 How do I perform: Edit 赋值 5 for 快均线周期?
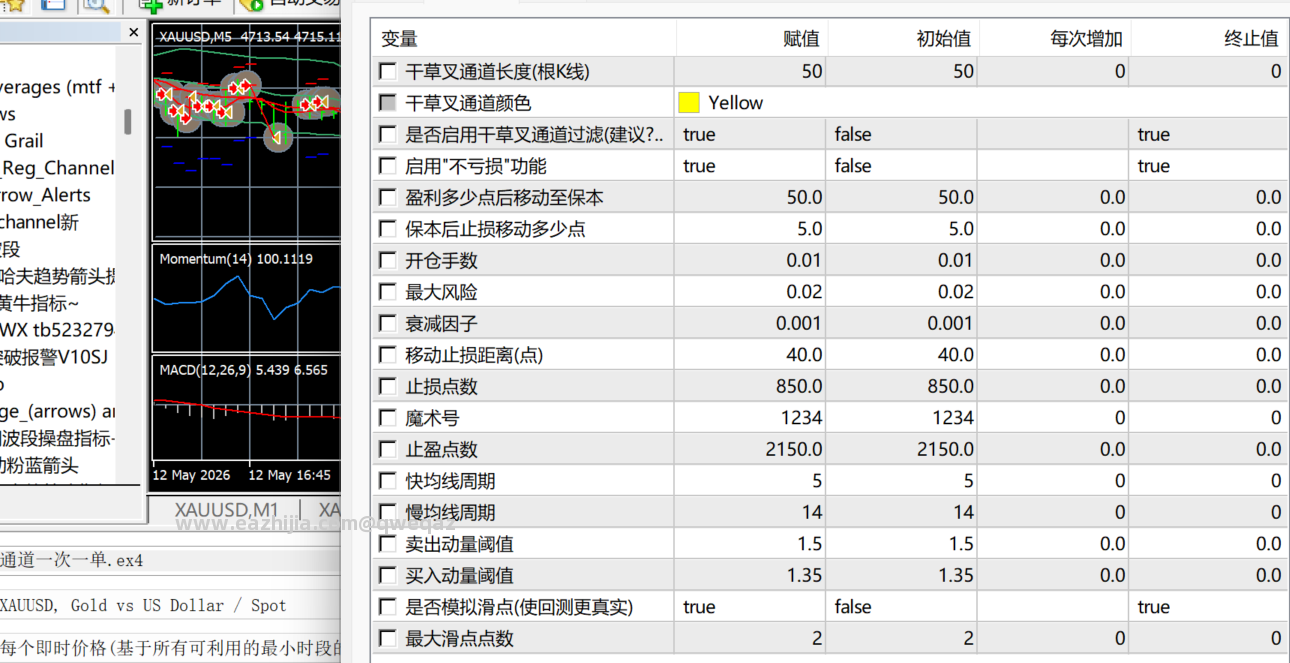click(752, 481)
